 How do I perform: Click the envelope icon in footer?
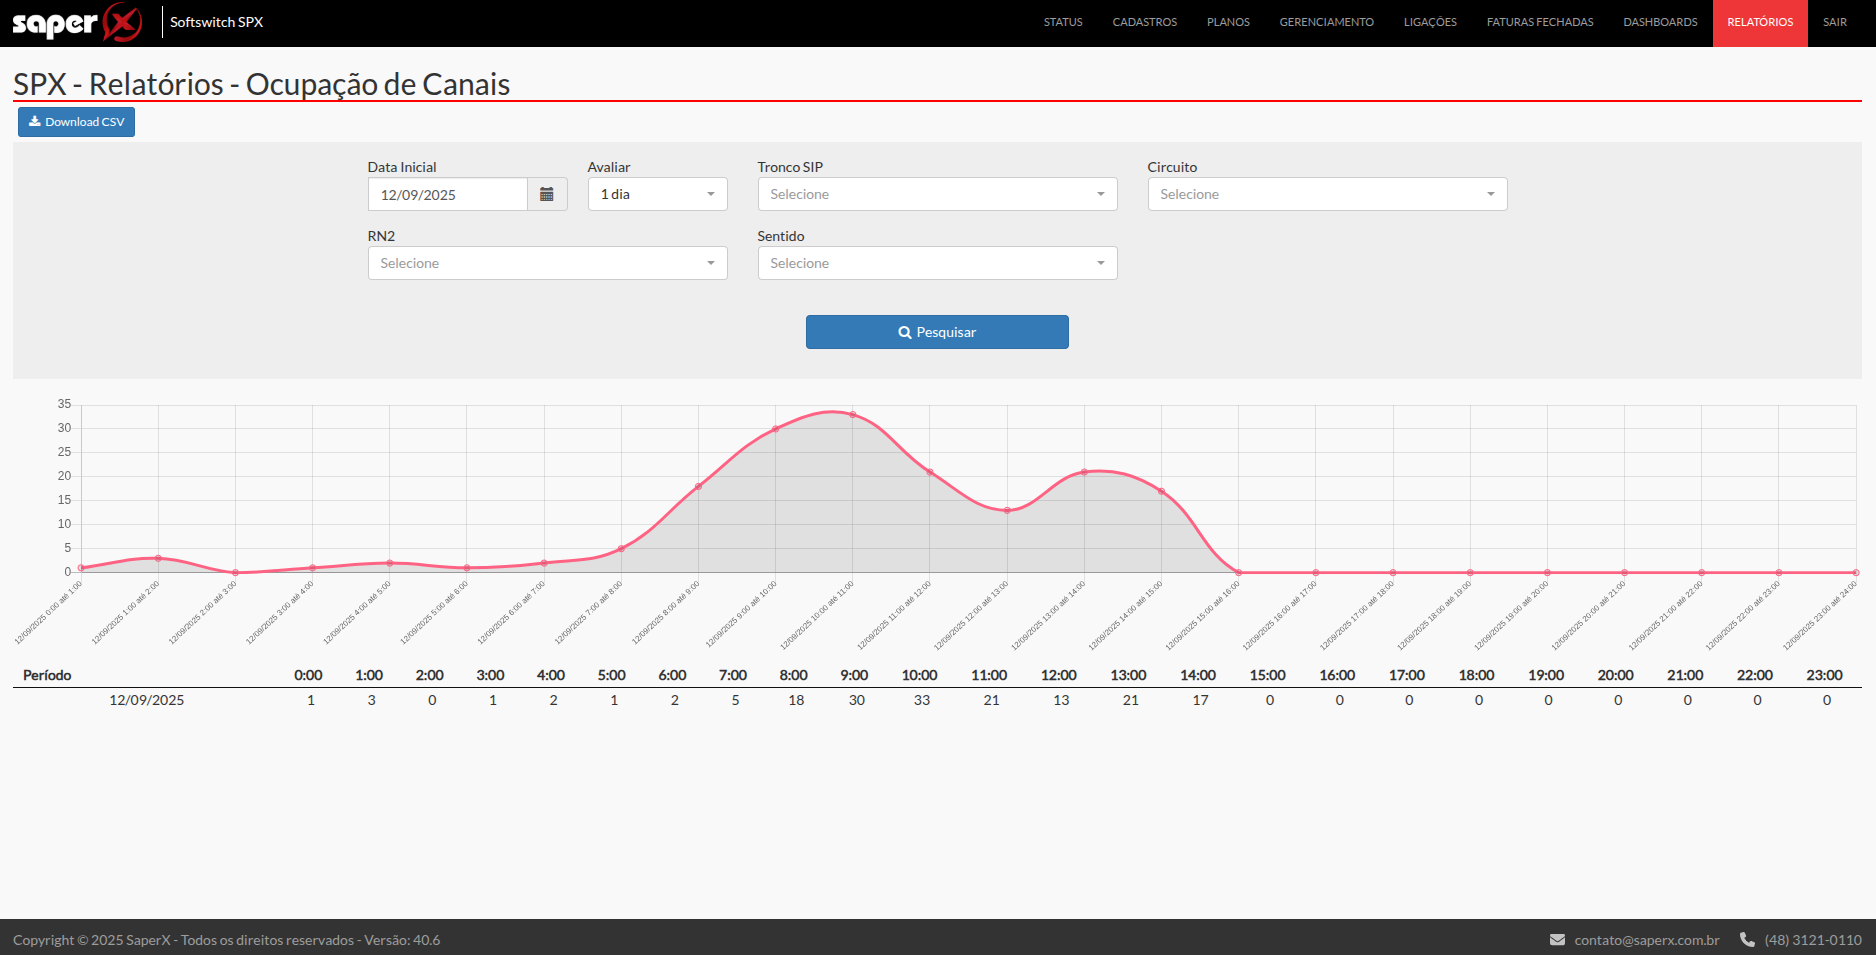pos(1557,940)
